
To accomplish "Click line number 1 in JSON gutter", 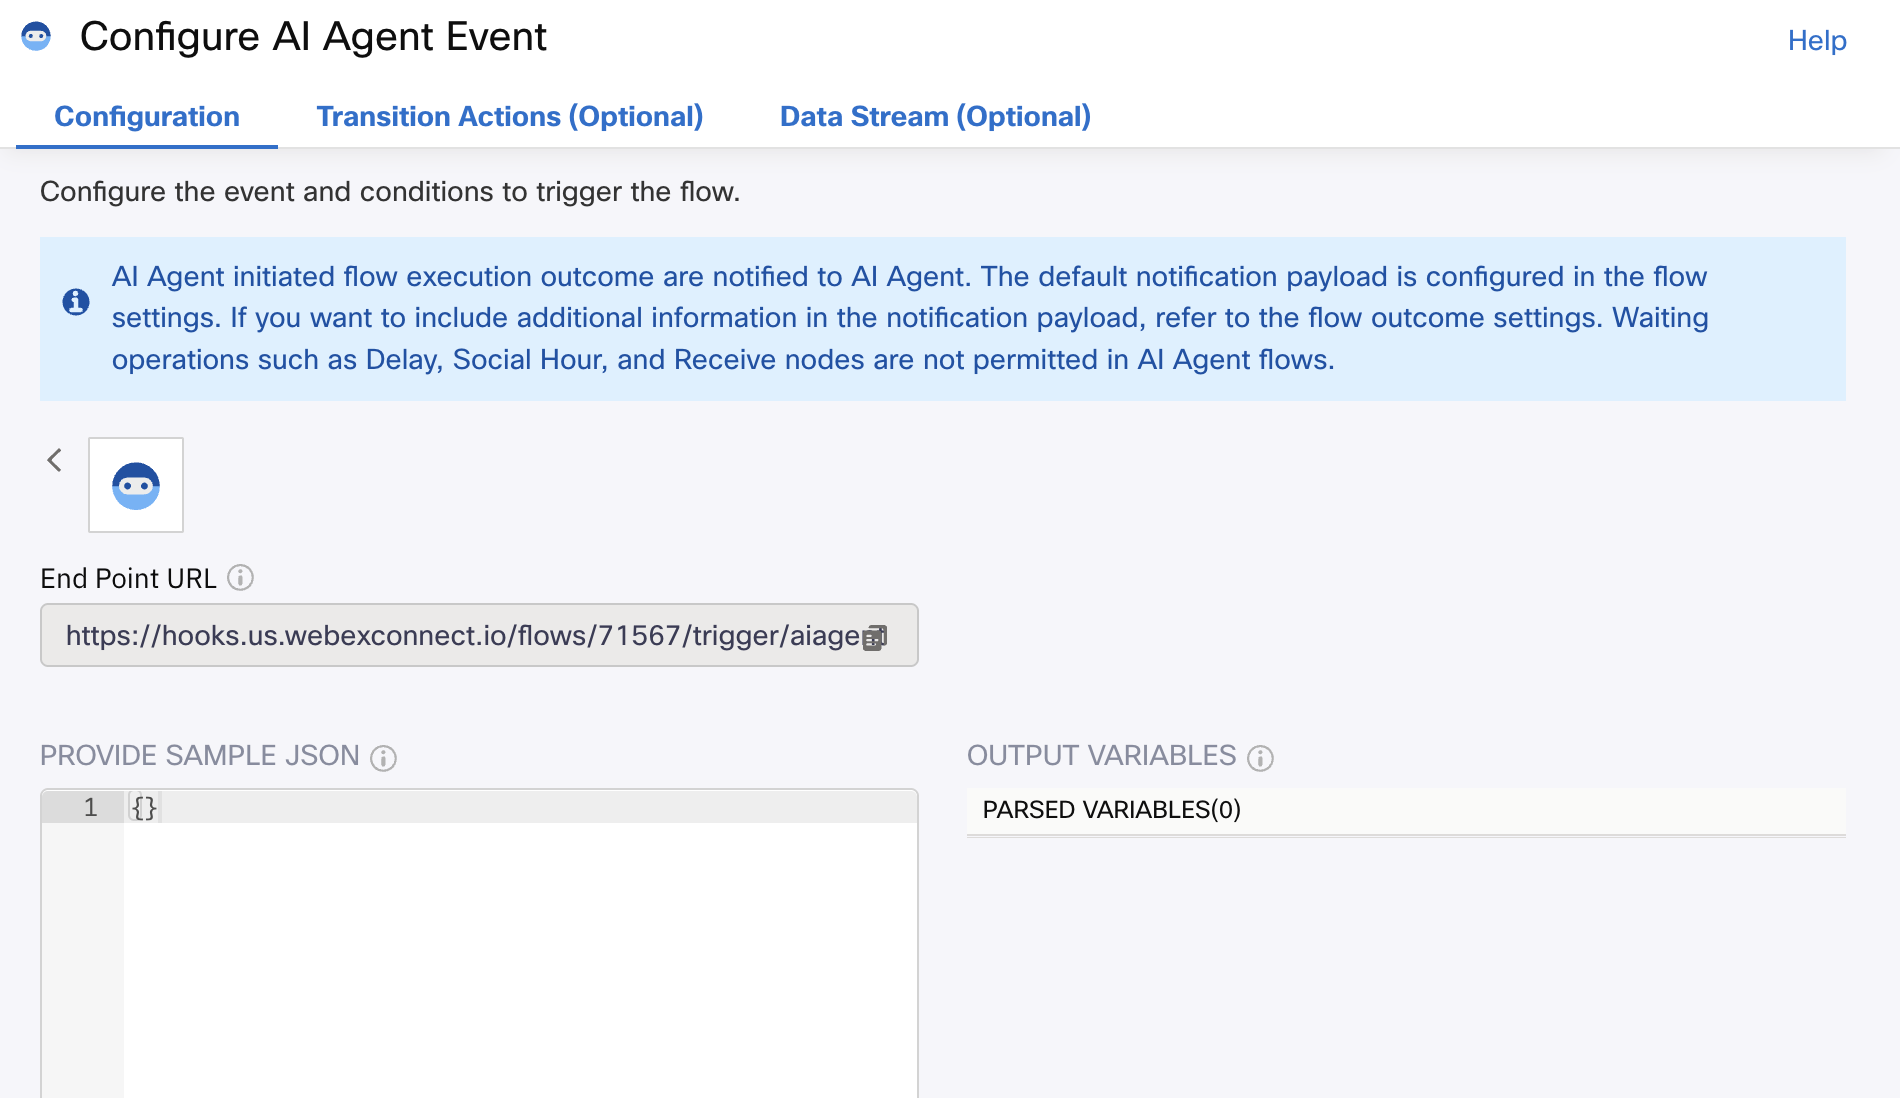I will pyautogui.click(x=90, y=807).
